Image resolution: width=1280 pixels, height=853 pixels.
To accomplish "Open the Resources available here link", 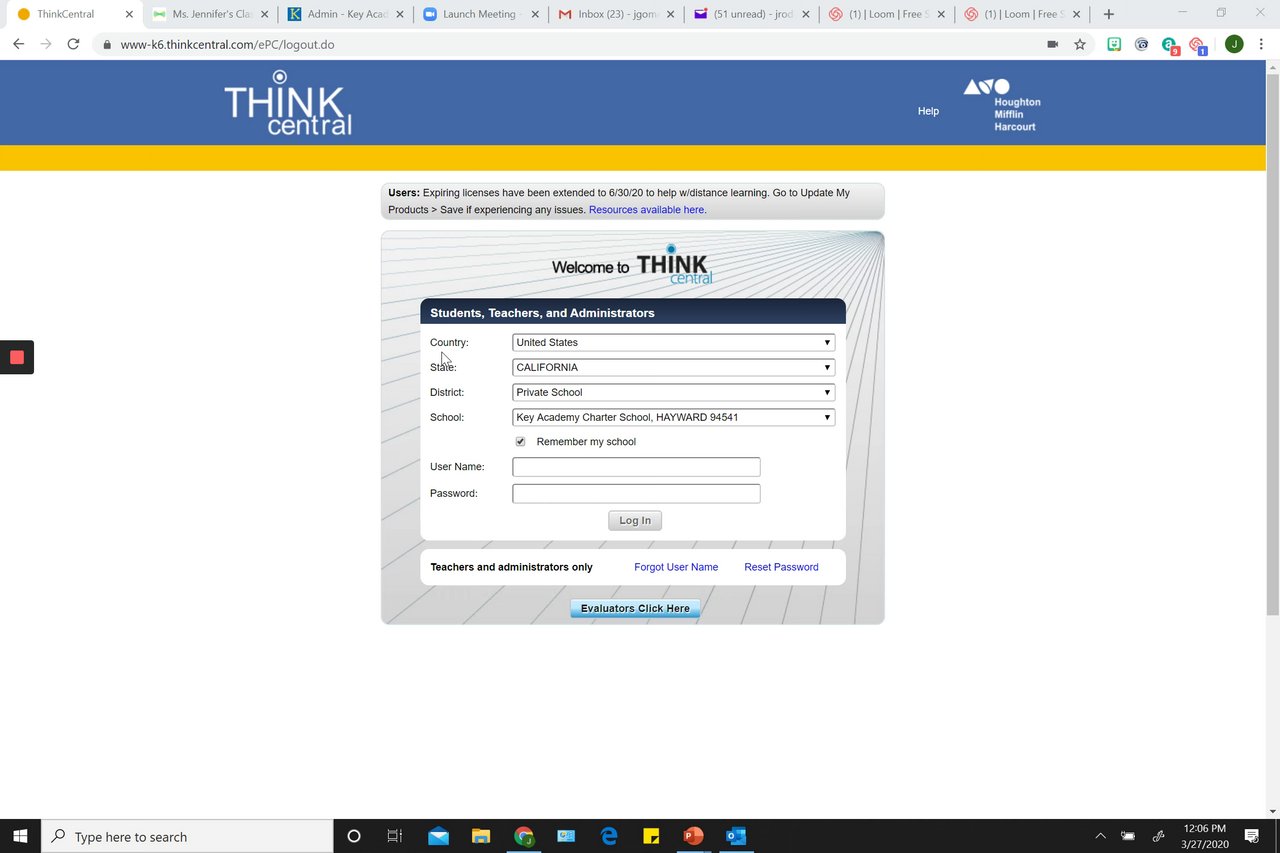I will point(647,210).
